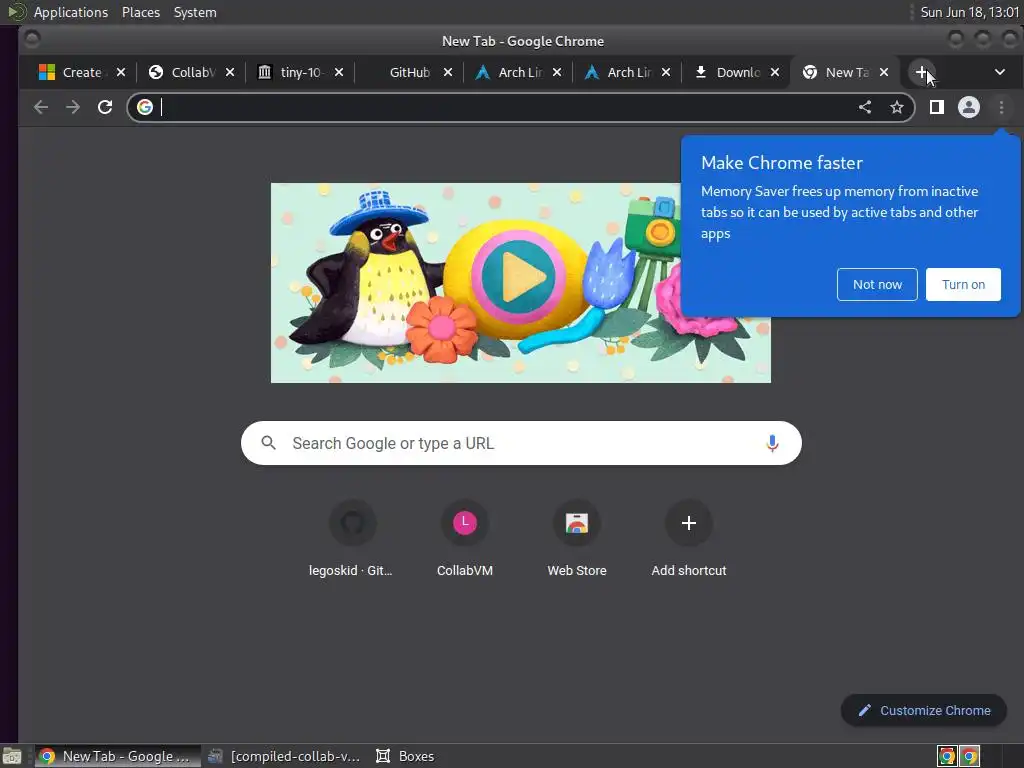The width and height of the screenshot is (1024, 768).
Task: Share this page via the share icon
Action: pos(865,107)
